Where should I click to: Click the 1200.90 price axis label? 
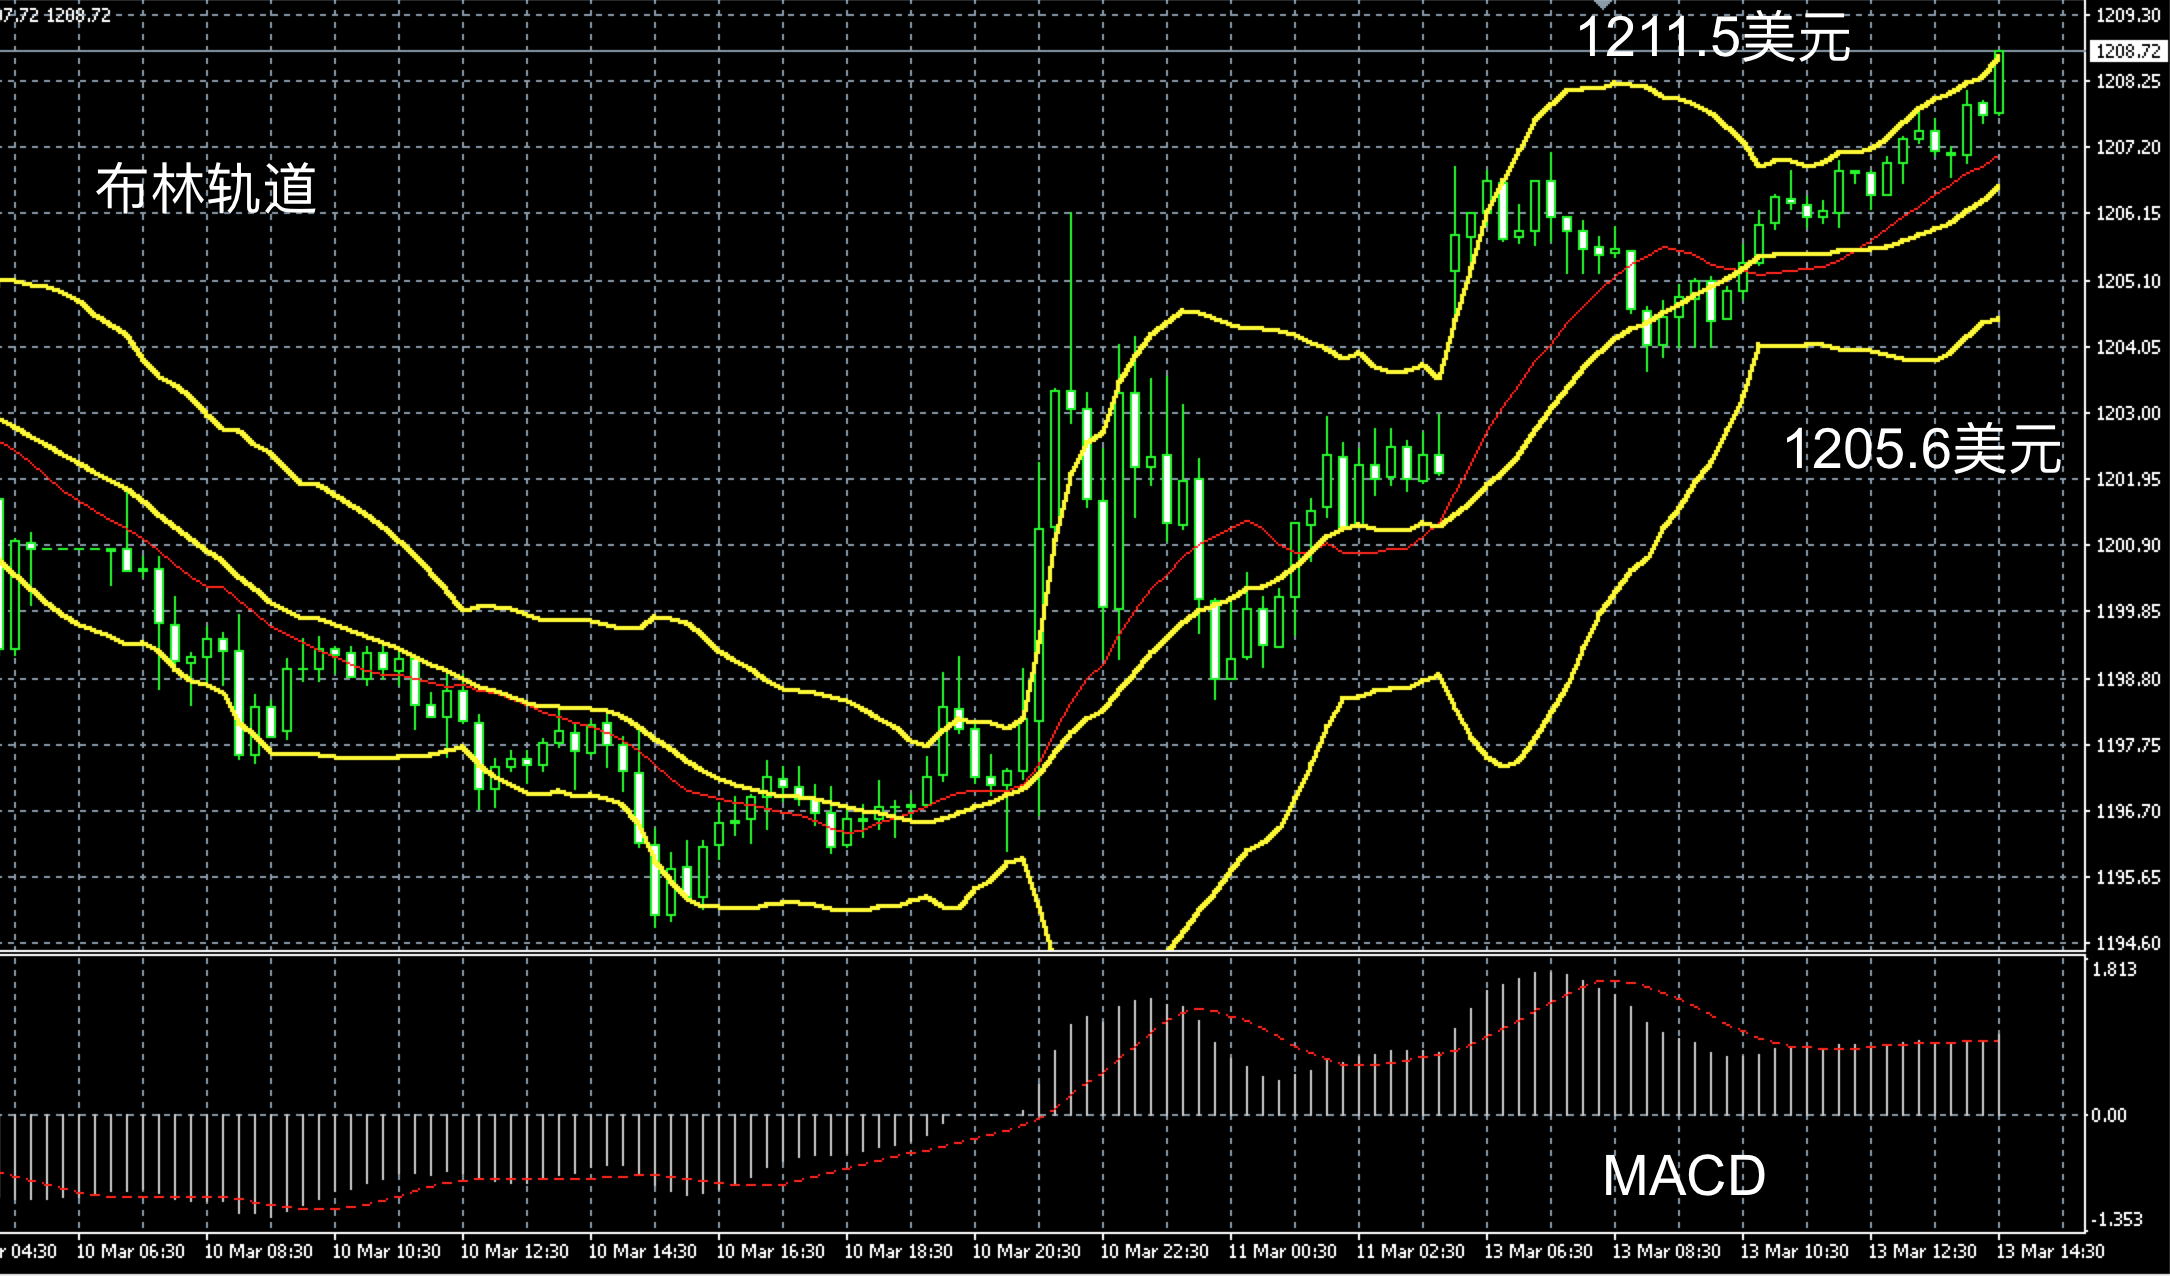pyautogui.click(x=2128, y=546)
